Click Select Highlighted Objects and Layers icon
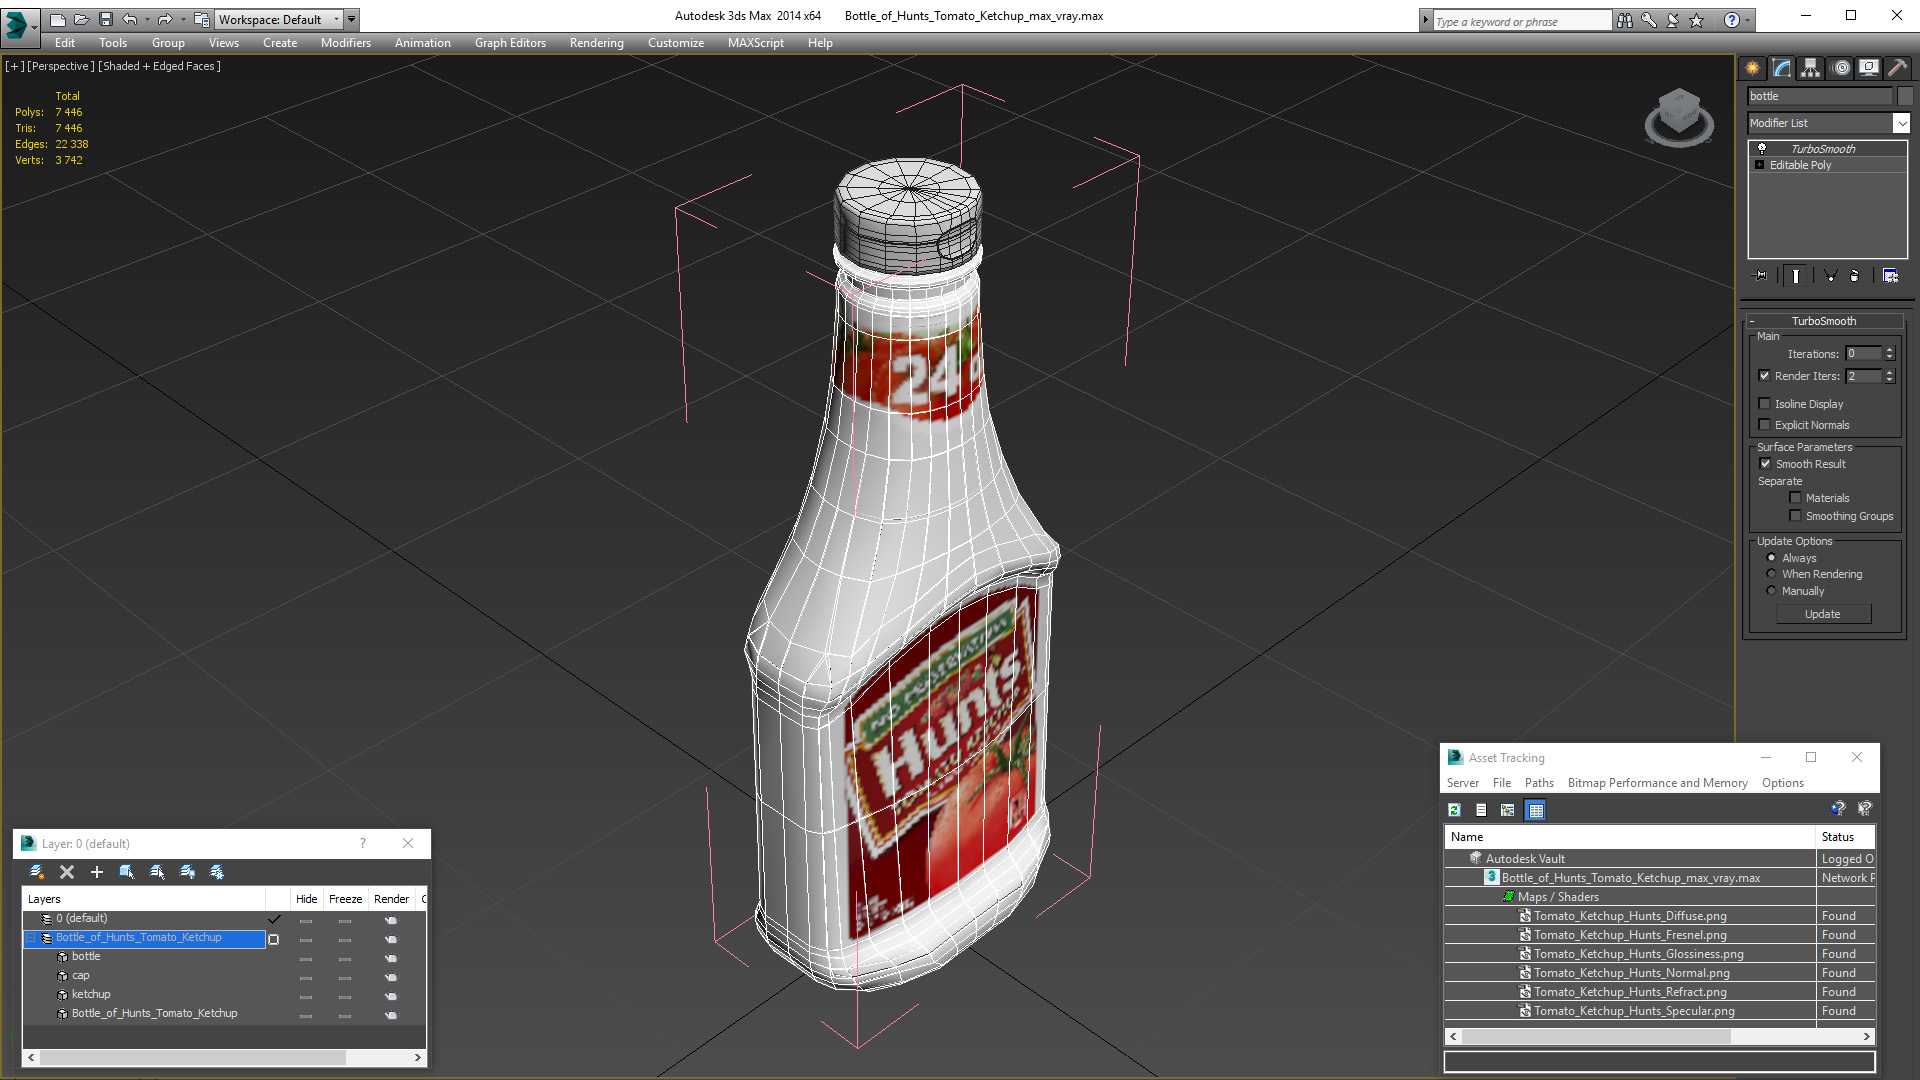This screenshot has width=1920, height=1080. click(x=127, y=872)
